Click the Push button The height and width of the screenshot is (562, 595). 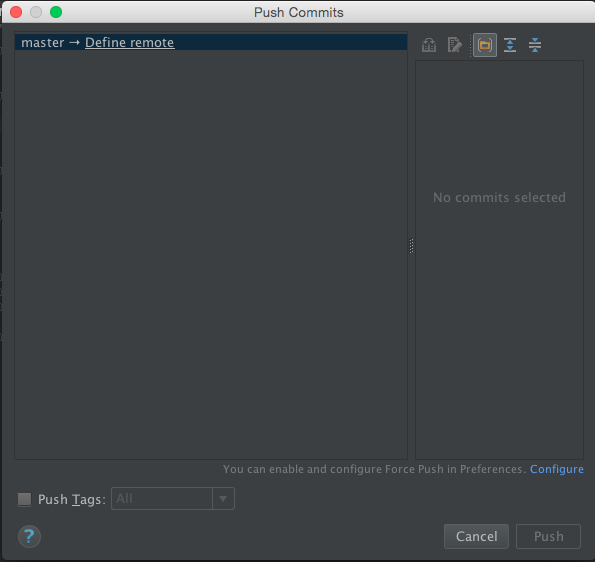pyautogui.click(x=548, y=536)
